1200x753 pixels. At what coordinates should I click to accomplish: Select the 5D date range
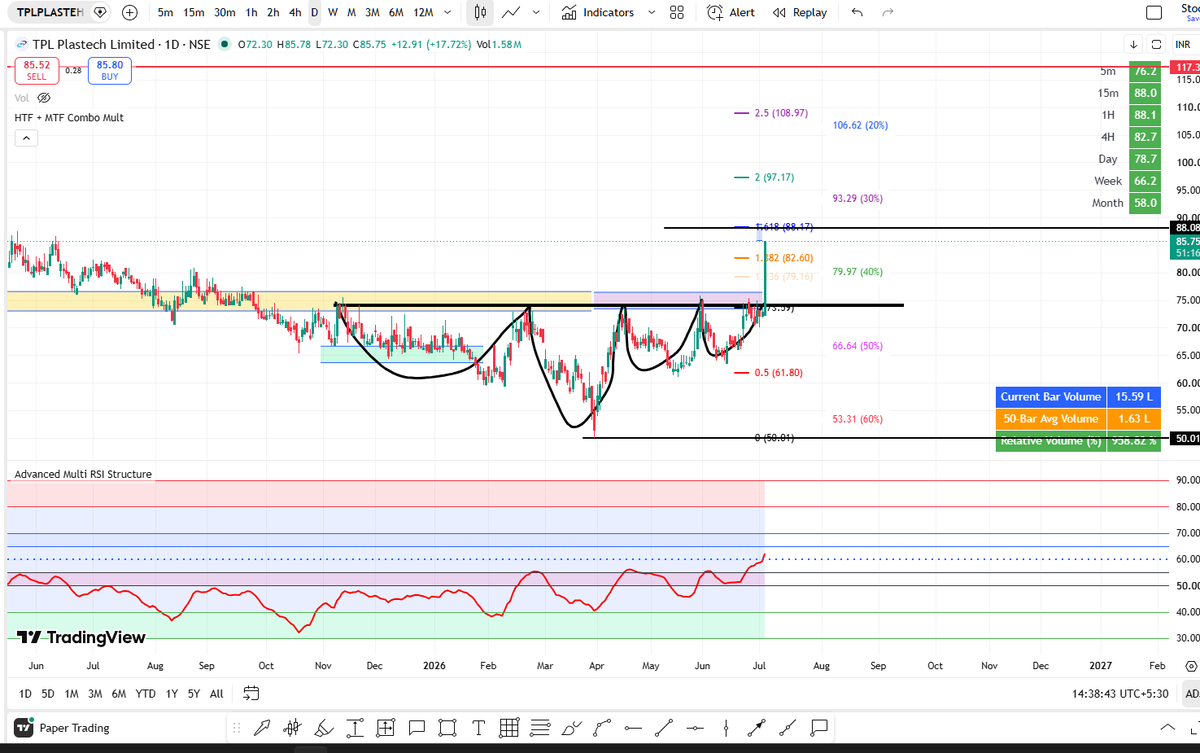click(x=48, y=693)
